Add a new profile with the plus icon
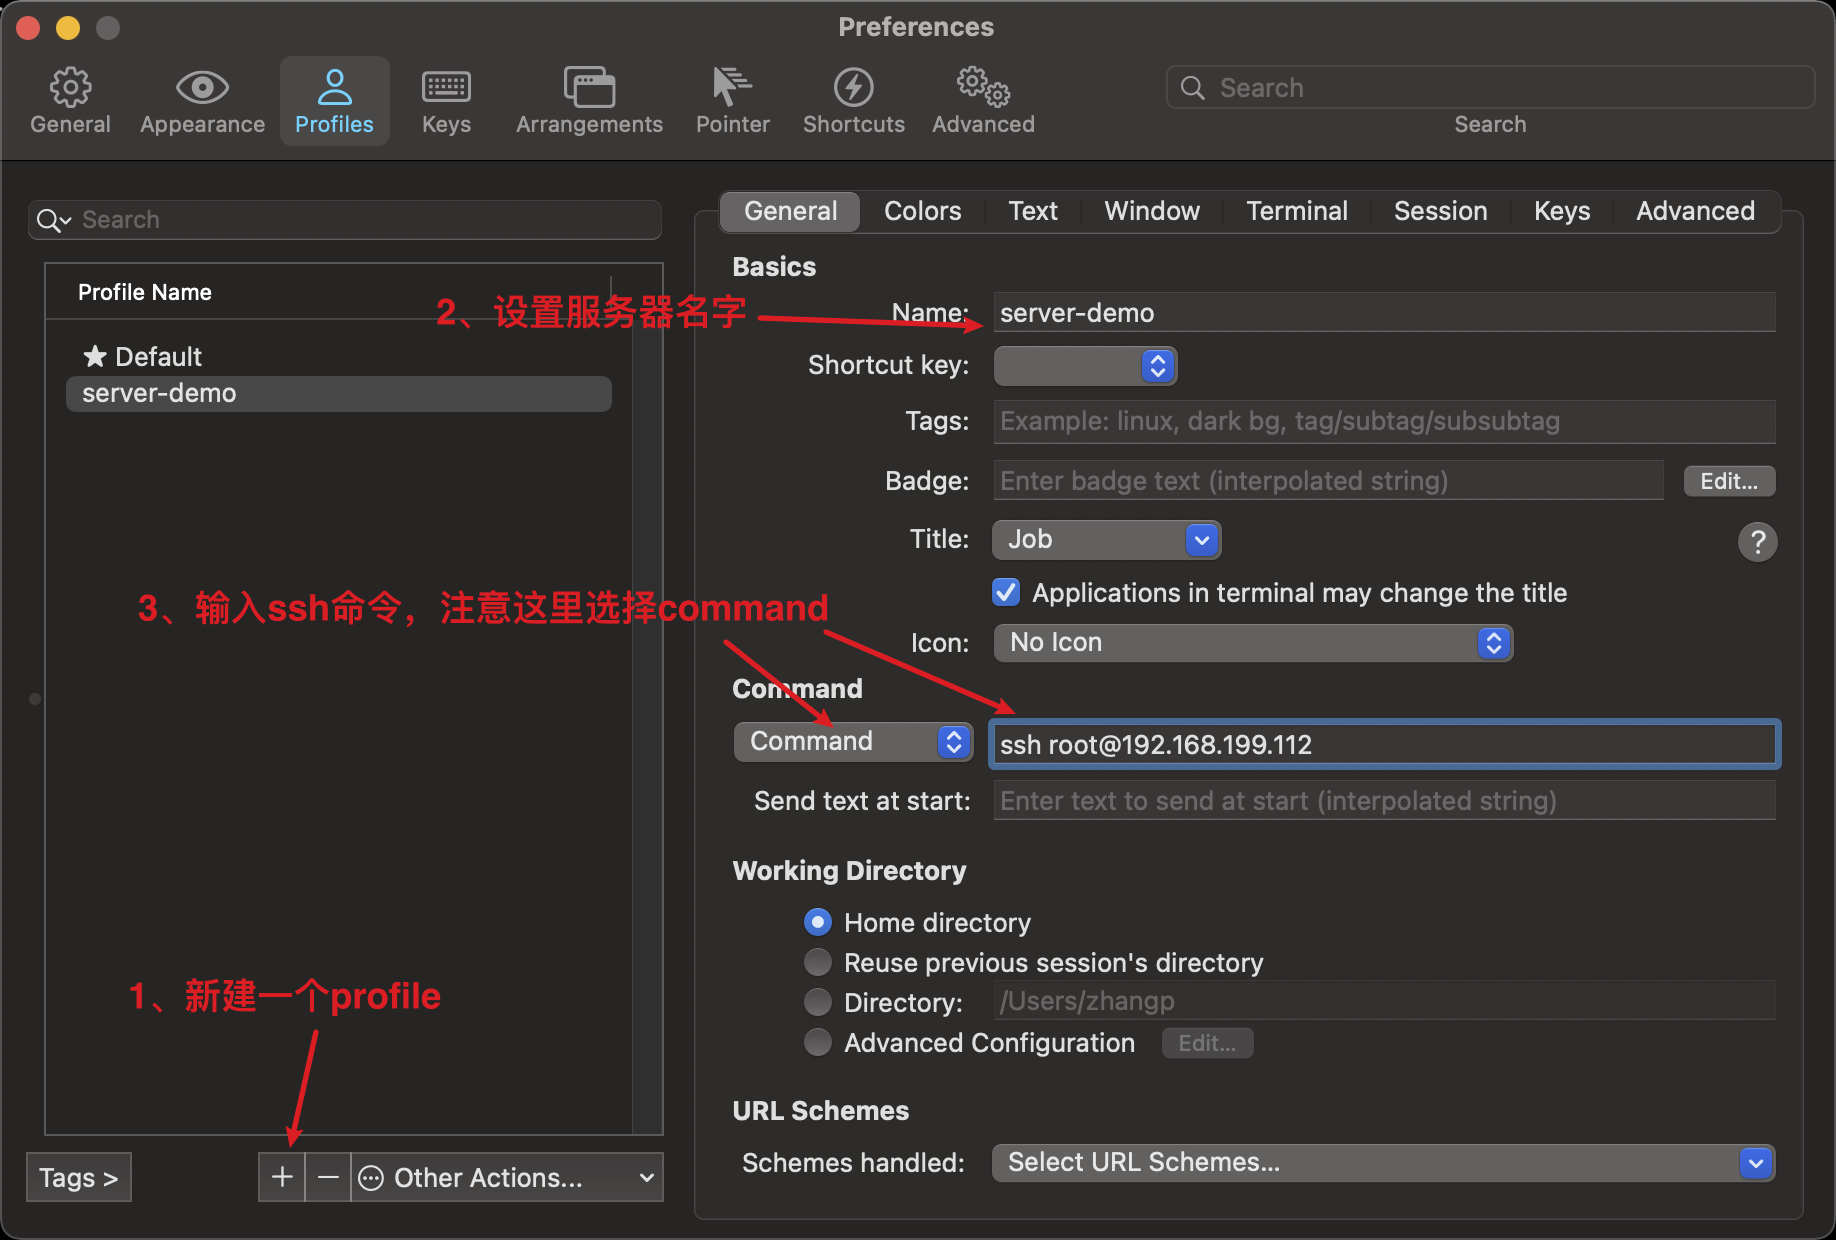Viewport: 1836px width, 1240px height. [x=281, y=1177]
